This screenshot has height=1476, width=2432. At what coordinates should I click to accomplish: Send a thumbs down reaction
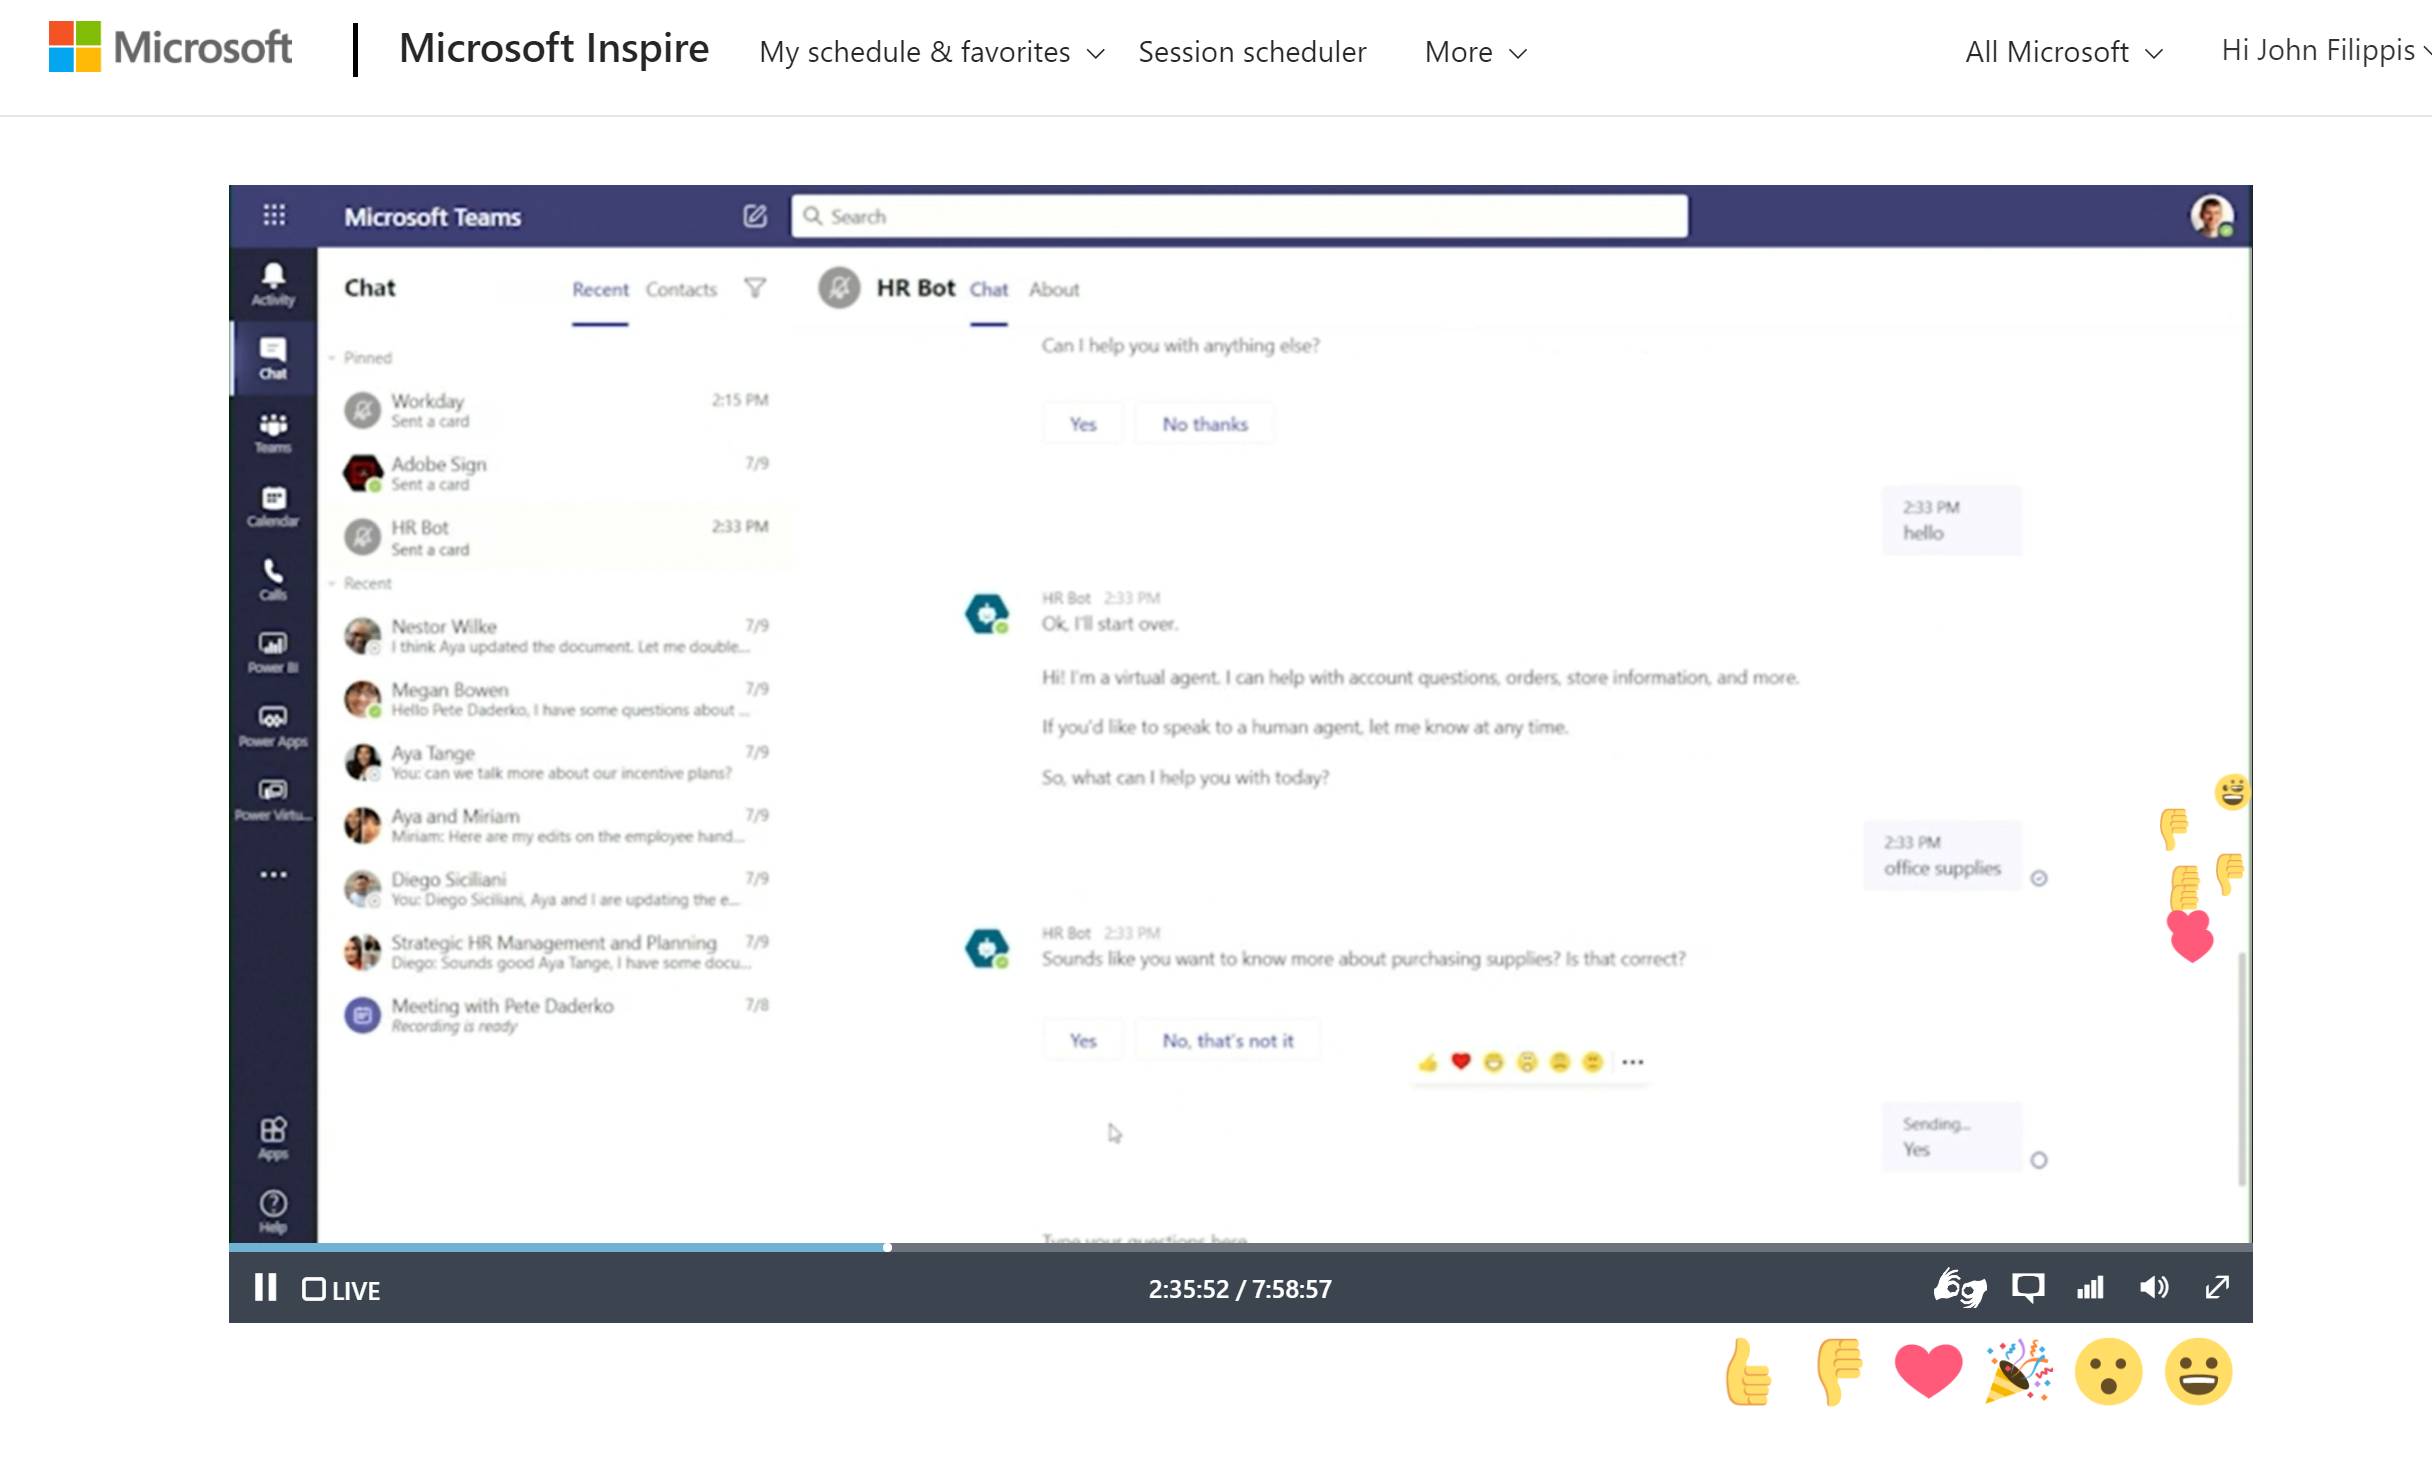point(1840,1372)
